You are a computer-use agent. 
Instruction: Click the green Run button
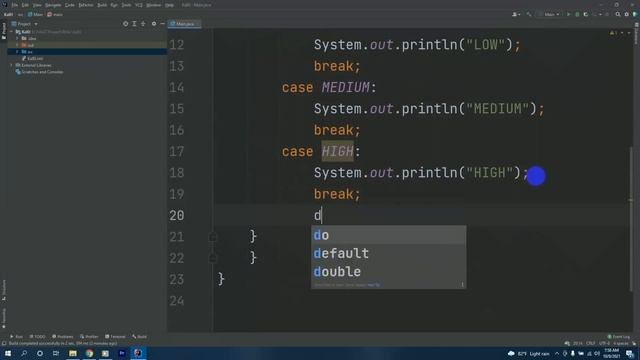click(568, 14)
